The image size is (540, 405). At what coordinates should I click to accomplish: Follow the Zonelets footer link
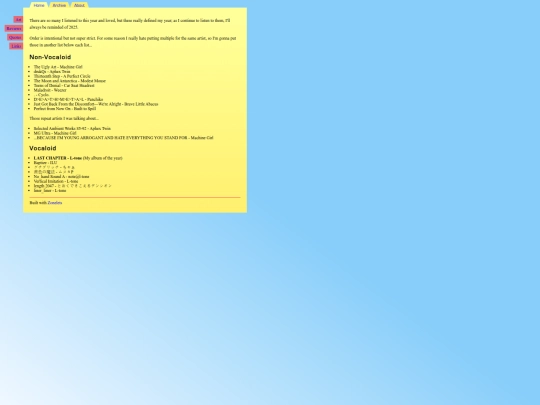point(55,203)
